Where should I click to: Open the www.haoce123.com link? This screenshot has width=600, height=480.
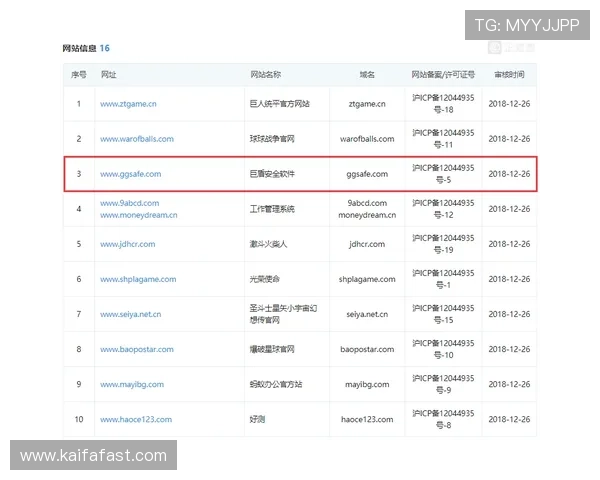(x=136, y=420)
